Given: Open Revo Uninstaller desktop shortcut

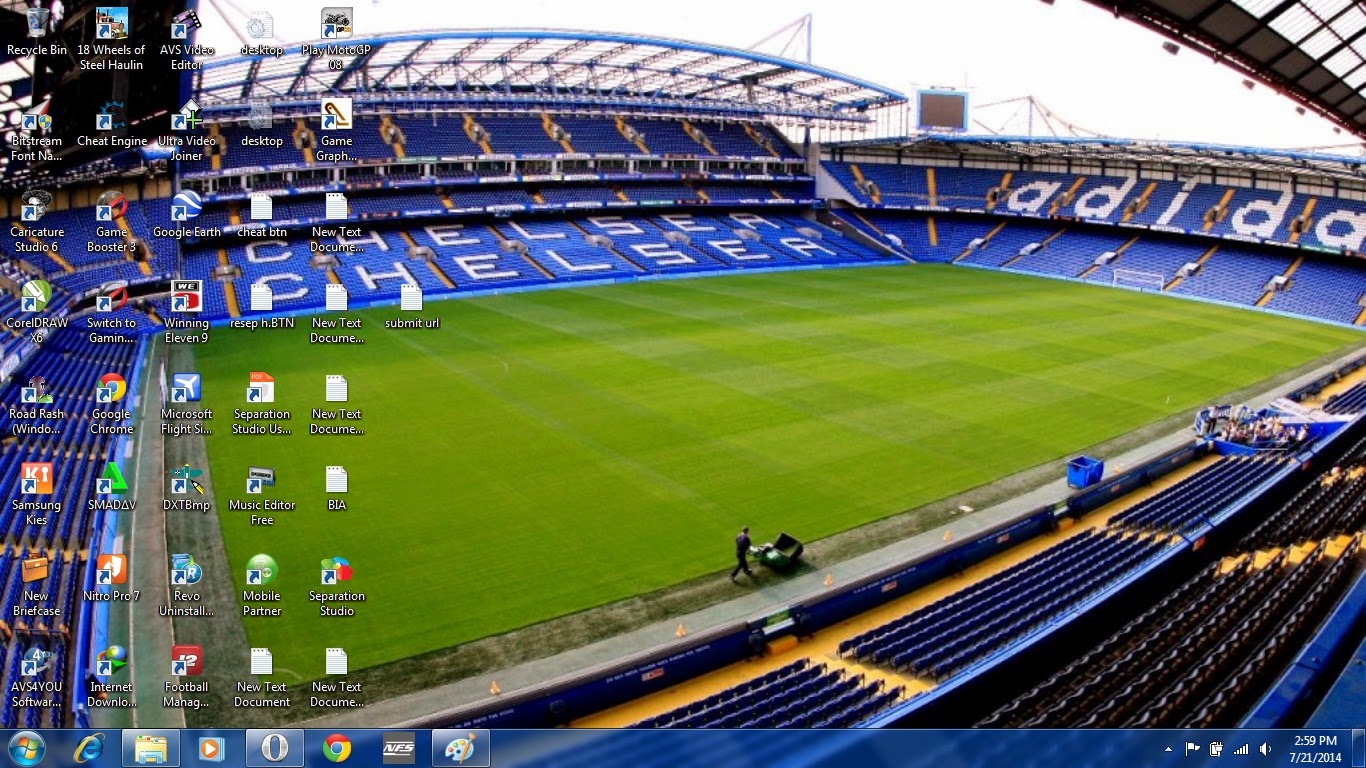Looking at the screenshot, I should [x=187, y=585].
